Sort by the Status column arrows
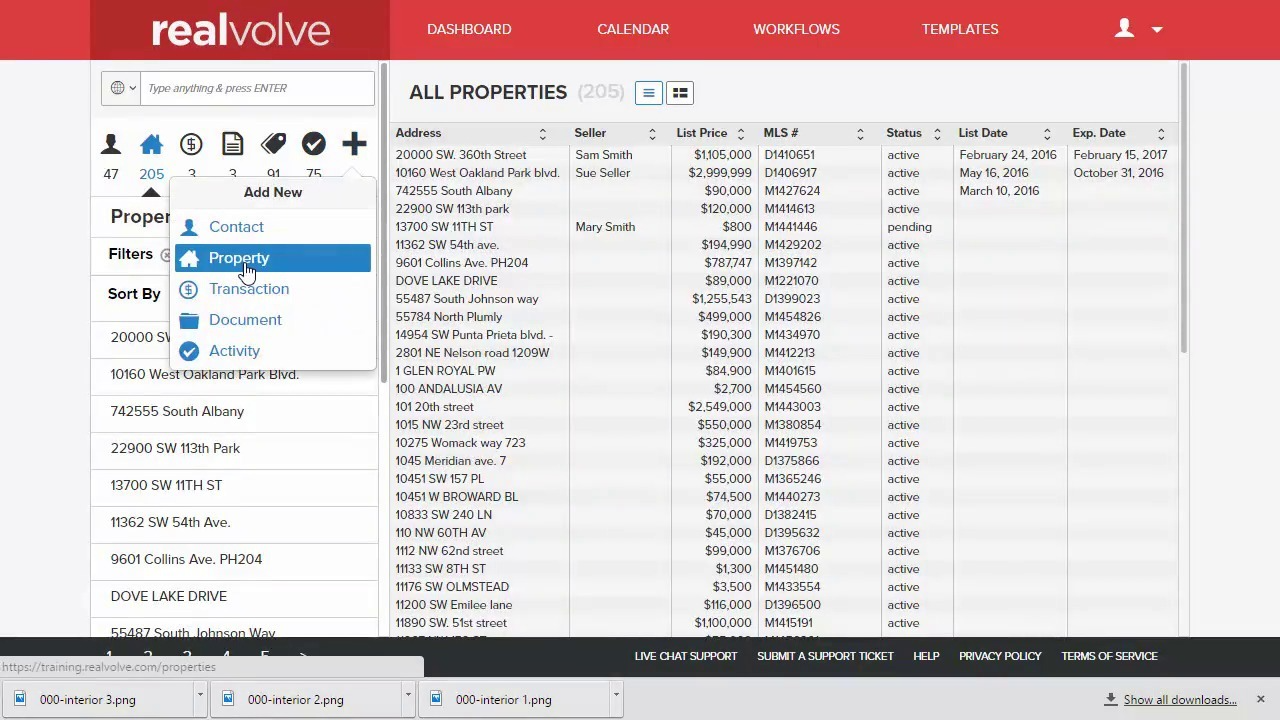 coord(937,134)
